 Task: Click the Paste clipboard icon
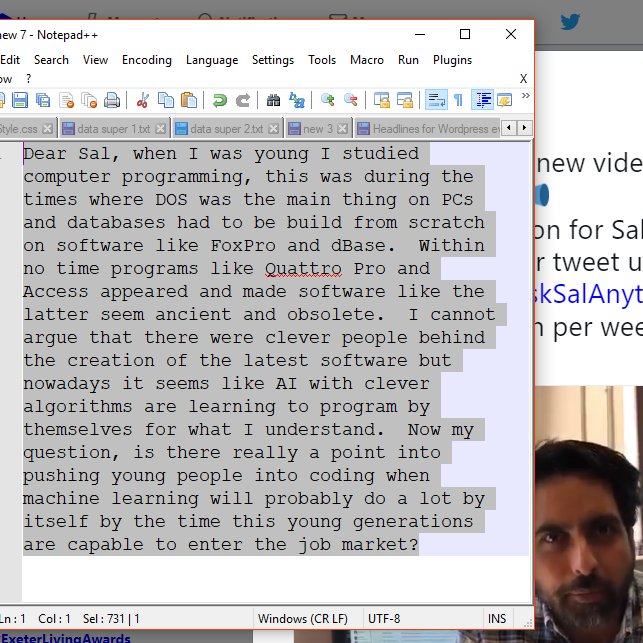[189, 100]
